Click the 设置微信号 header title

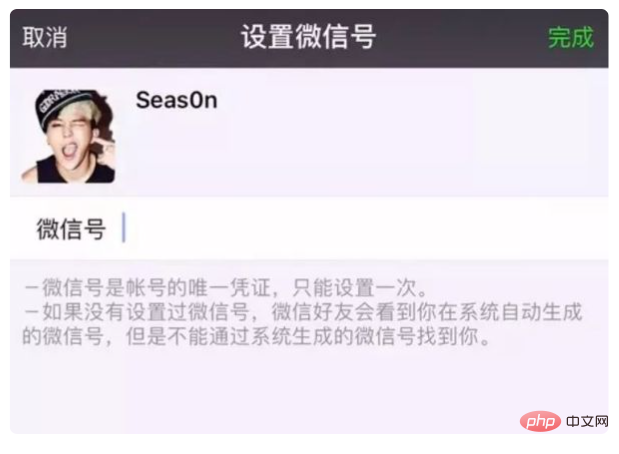pyautogui.click(x=308, y=37)
